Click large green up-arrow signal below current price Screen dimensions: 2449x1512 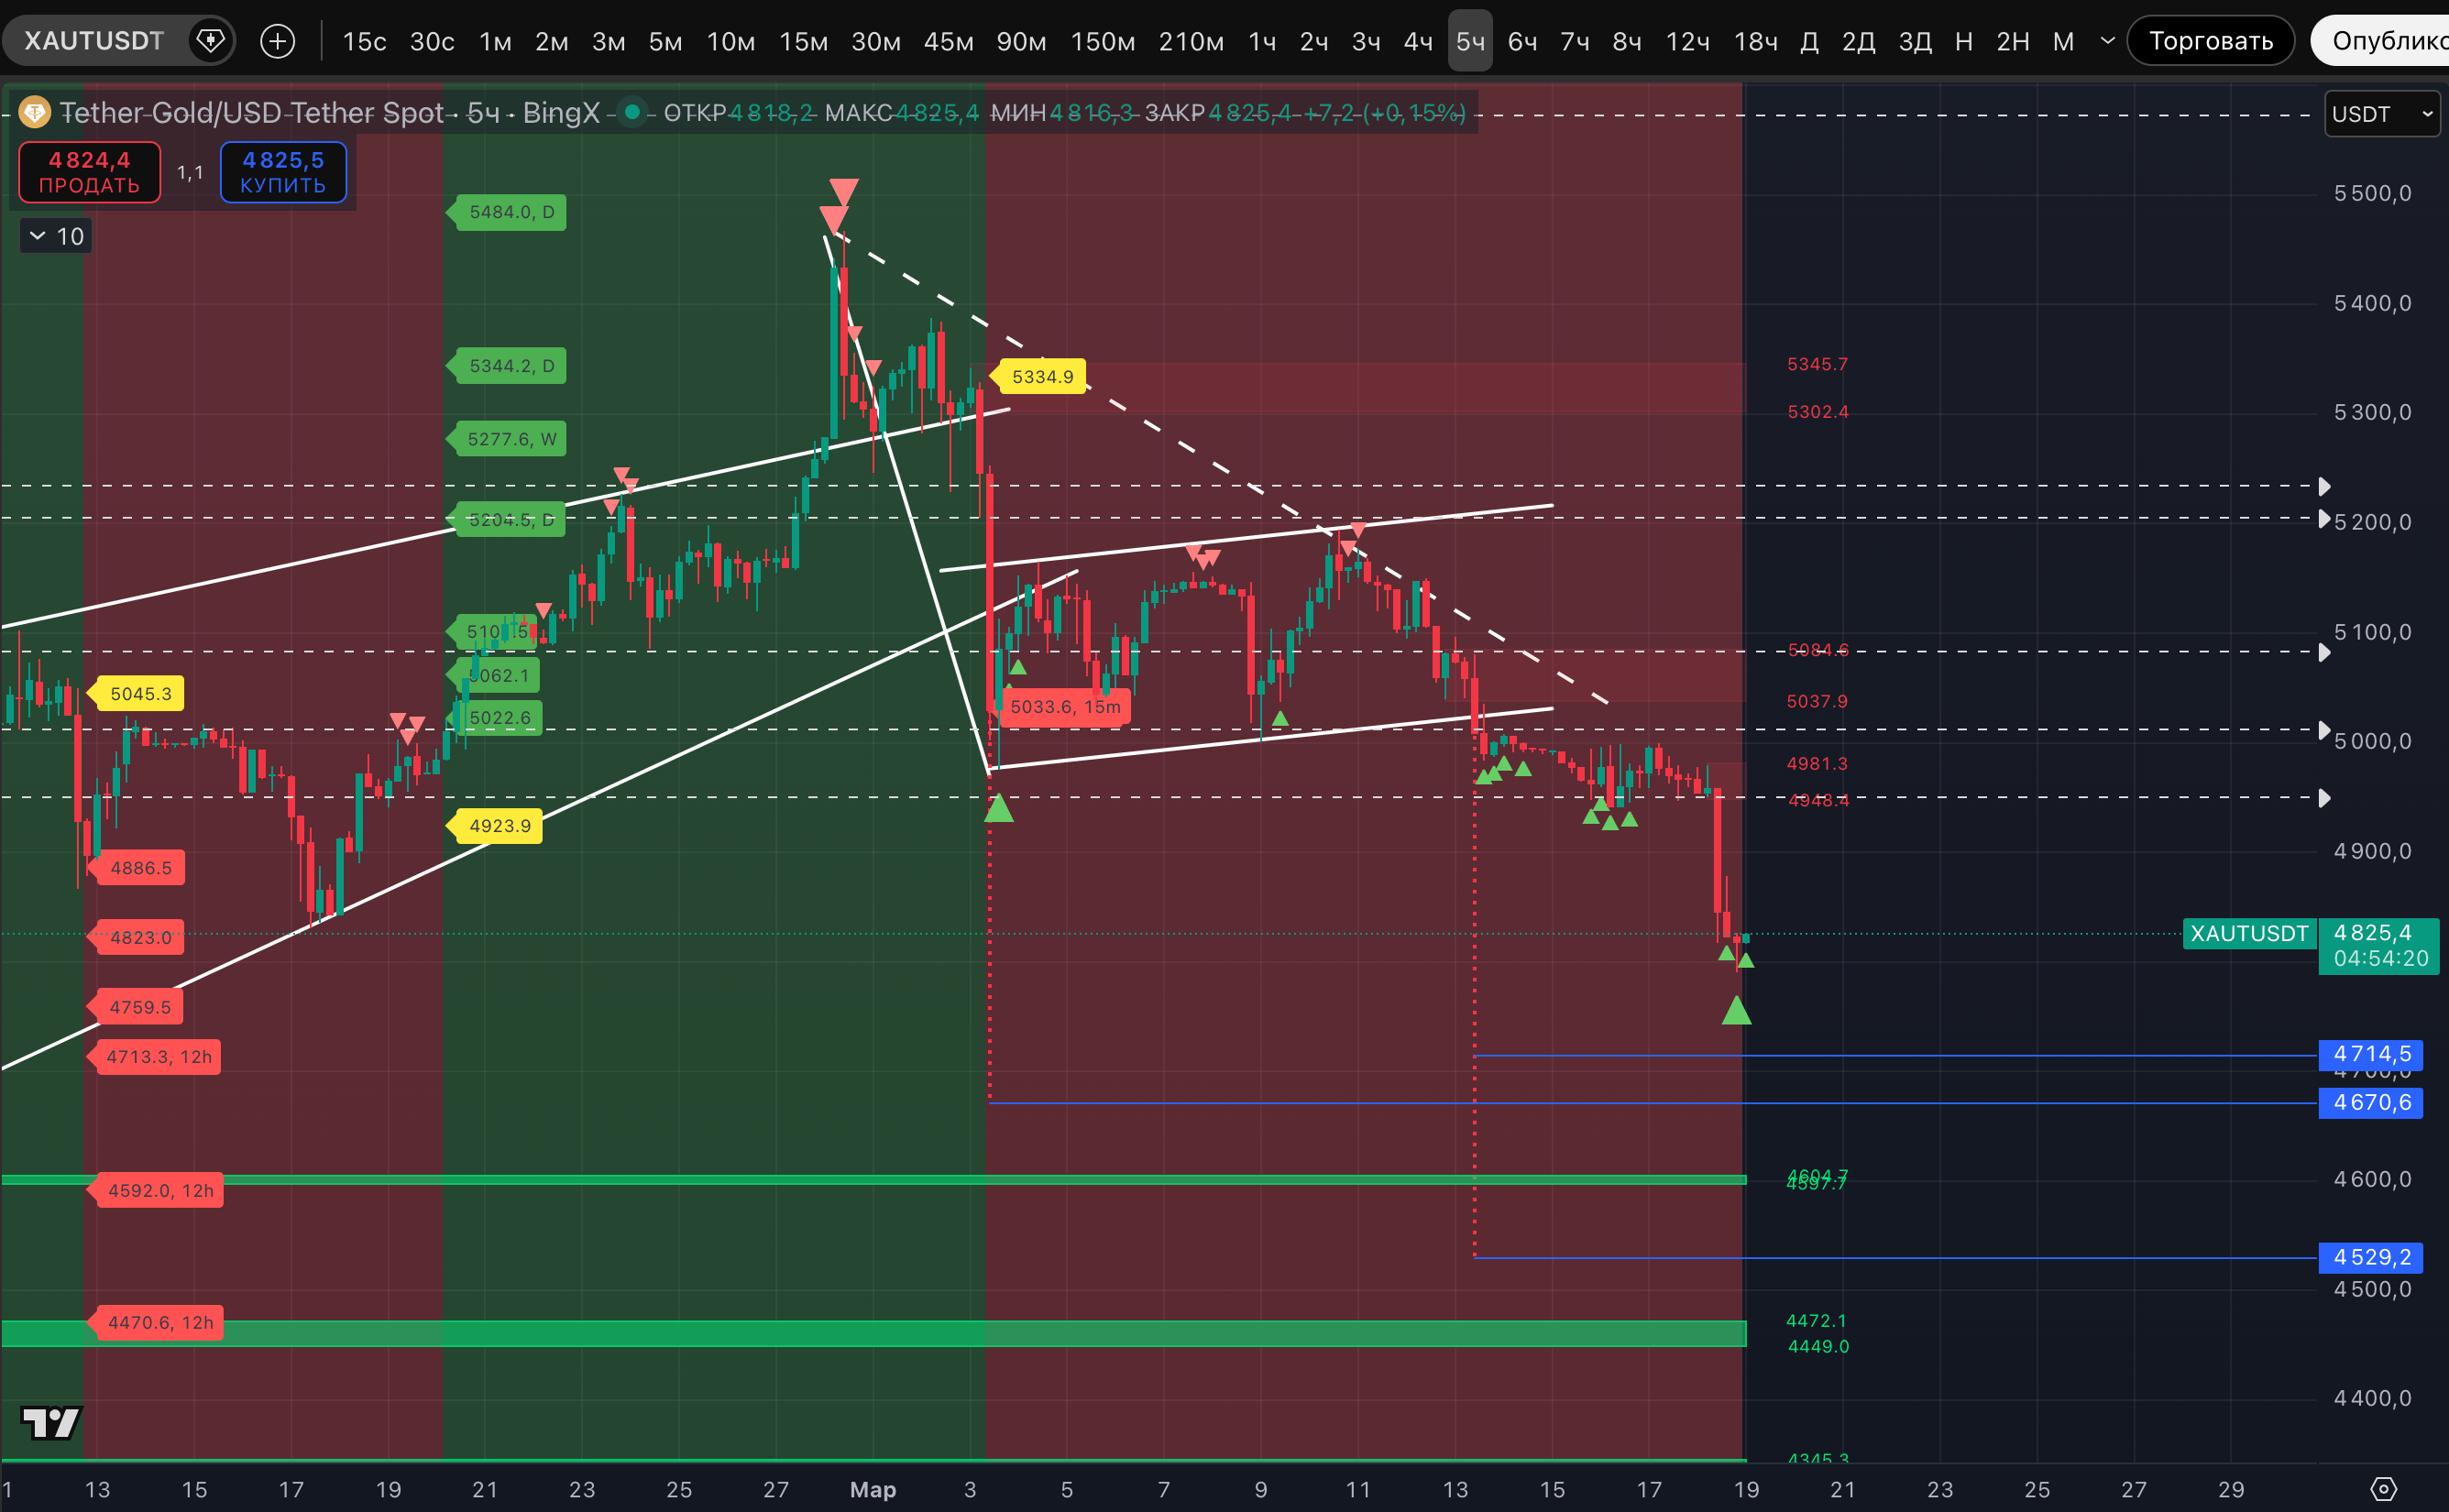pos(1736,1011)
